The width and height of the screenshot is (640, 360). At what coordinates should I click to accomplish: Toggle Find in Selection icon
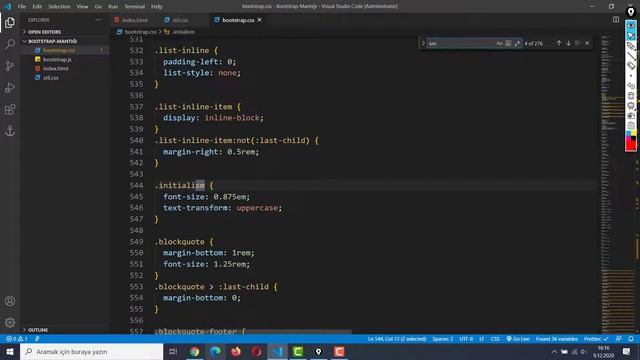[x=578, y=43]
